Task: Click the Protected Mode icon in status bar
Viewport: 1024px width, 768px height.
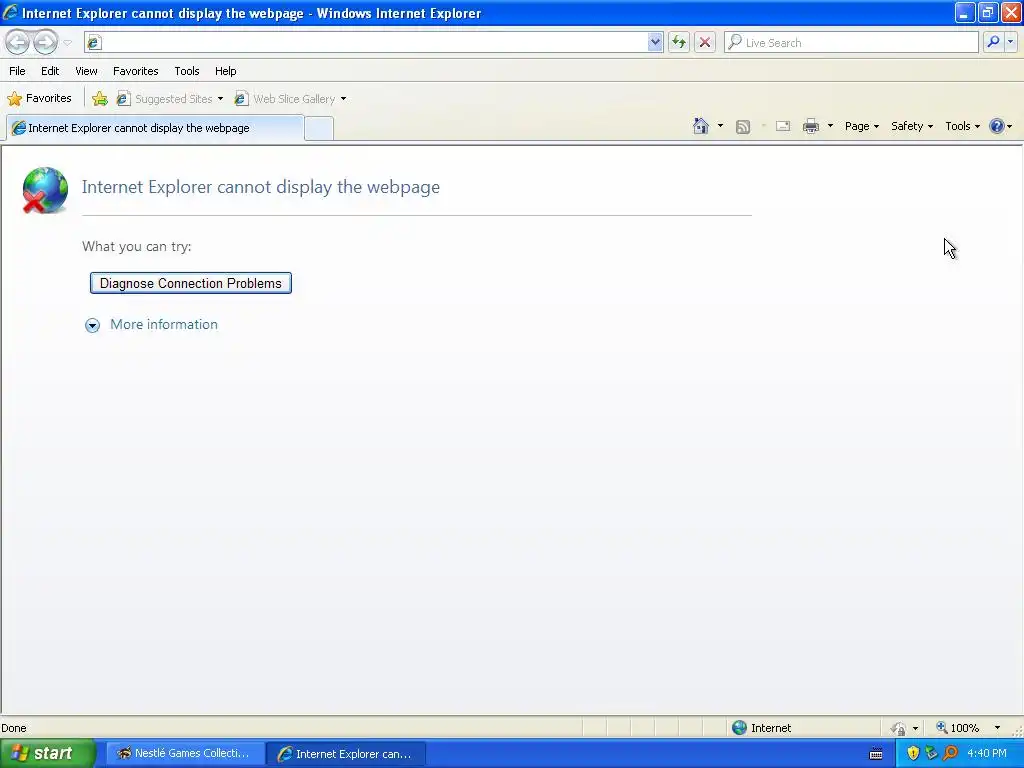Action: 899,728
